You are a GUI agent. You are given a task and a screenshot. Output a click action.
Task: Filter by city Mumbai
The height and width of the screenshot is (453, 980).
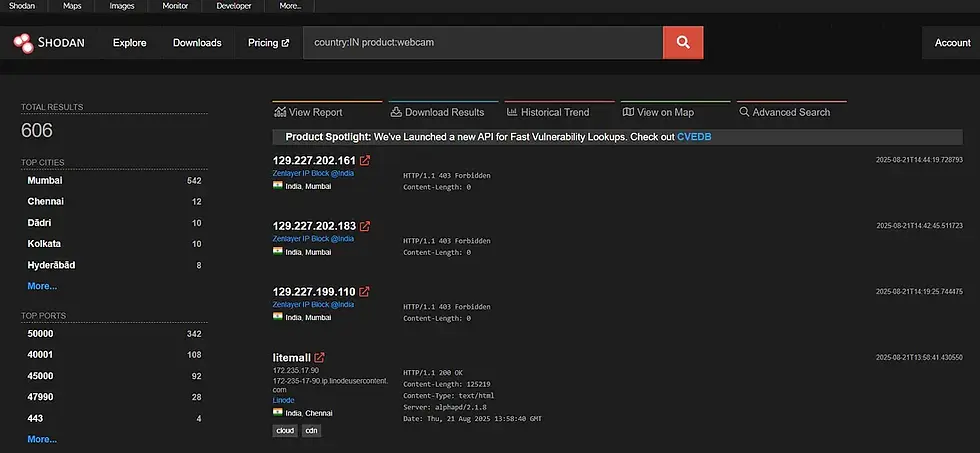tap(45, 181)
